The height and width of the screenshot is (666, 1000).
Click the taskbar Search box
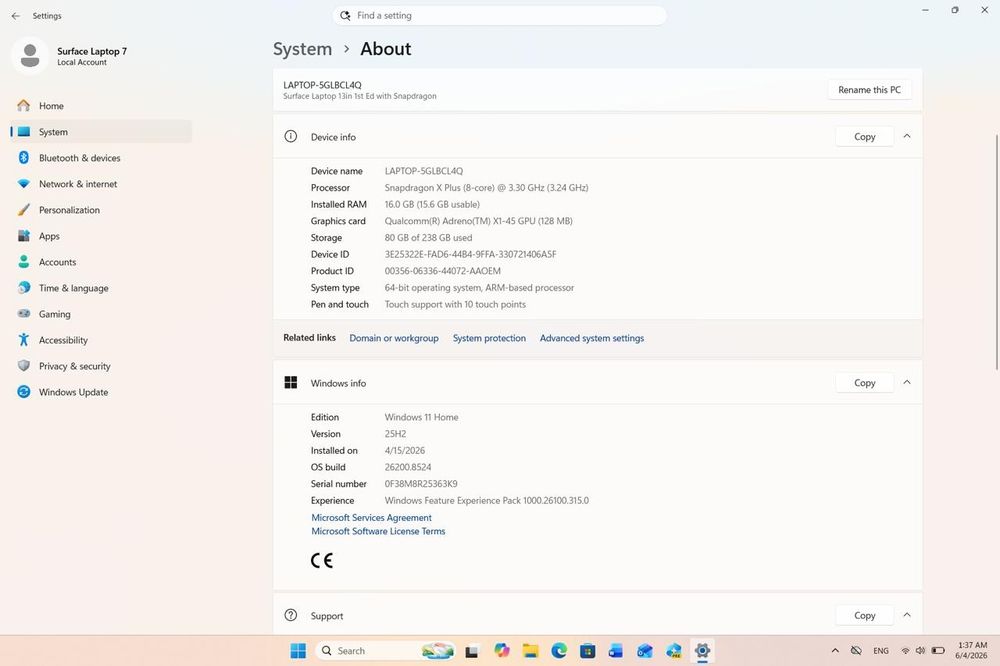click(385, 651)
